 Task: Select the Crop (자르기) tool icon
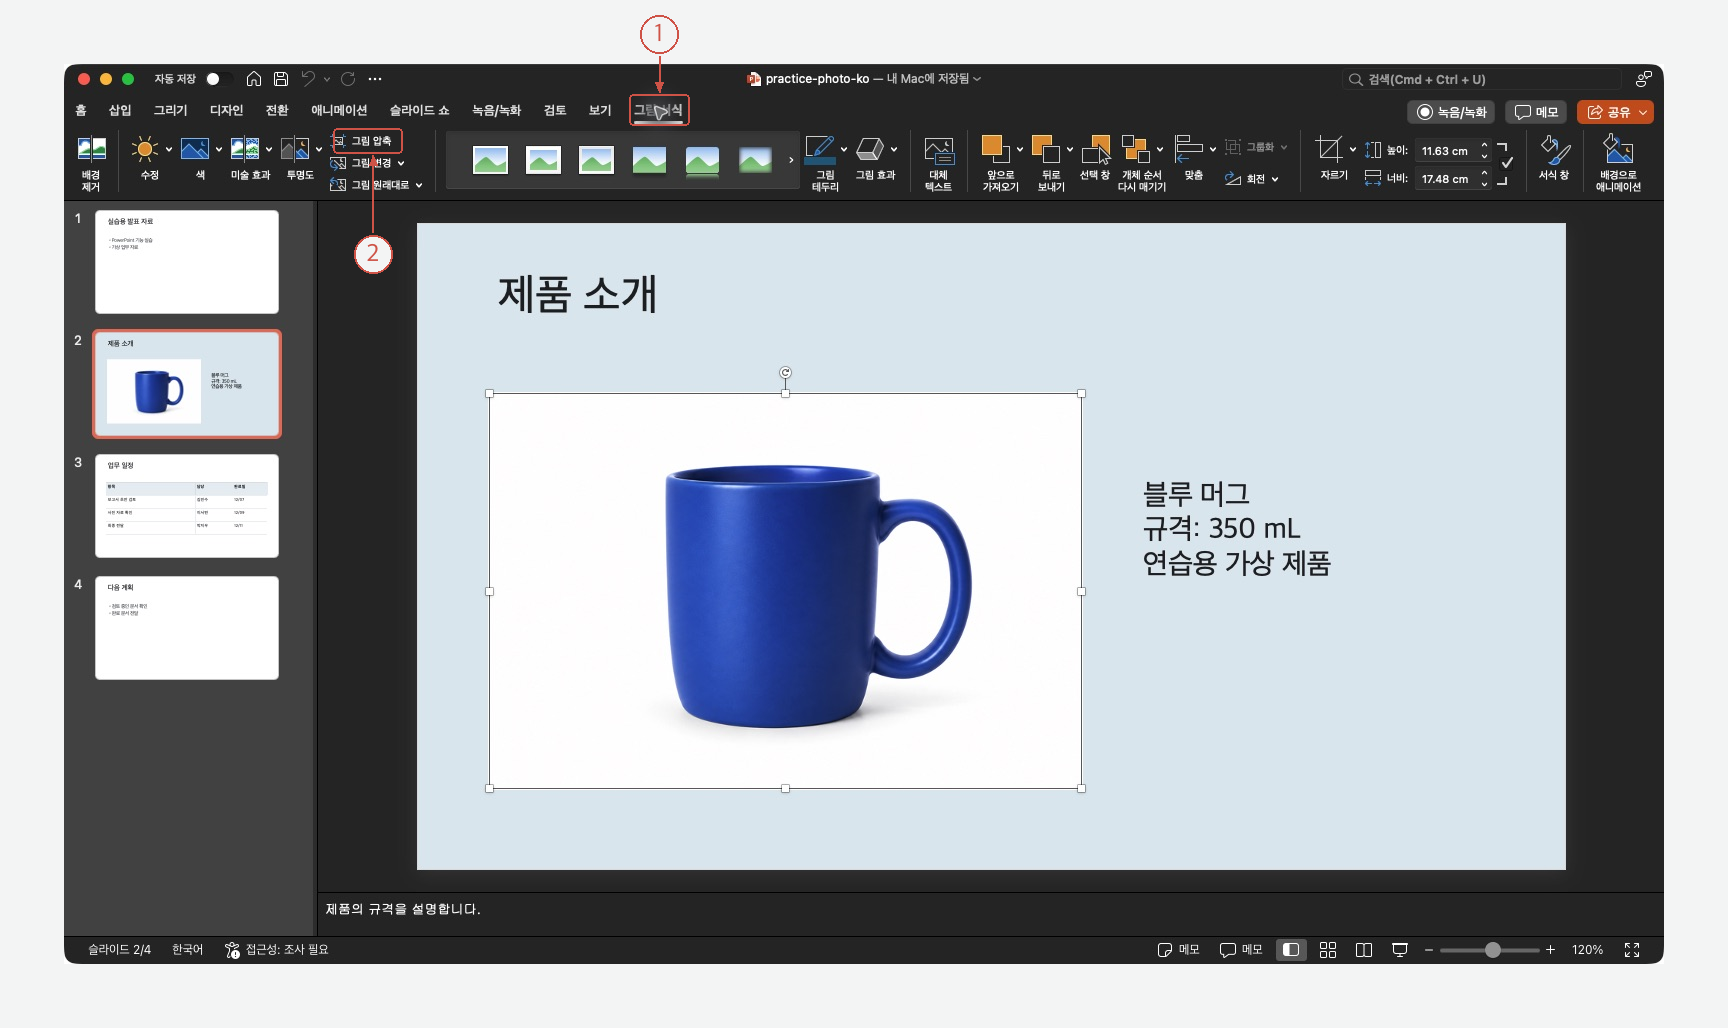1329,150
